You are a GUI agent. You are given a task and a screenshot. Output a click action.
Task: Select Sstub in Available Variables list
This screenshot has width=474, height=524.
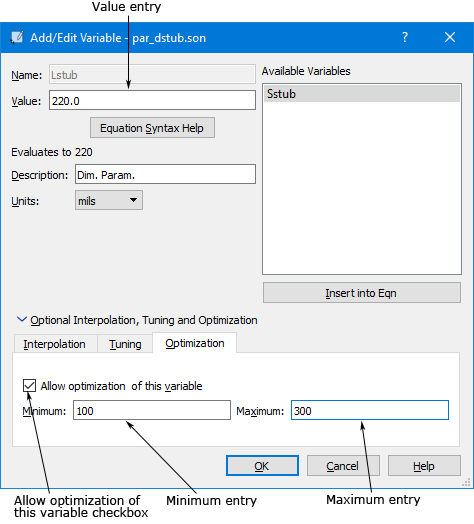[362, 94]
